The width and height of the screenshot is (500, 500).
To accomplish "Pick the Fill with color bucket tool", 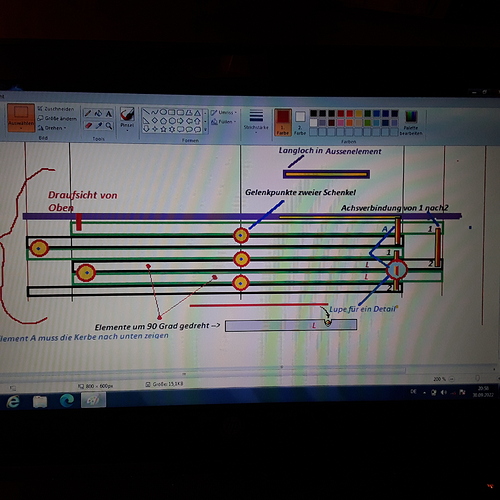I will 98,113.
